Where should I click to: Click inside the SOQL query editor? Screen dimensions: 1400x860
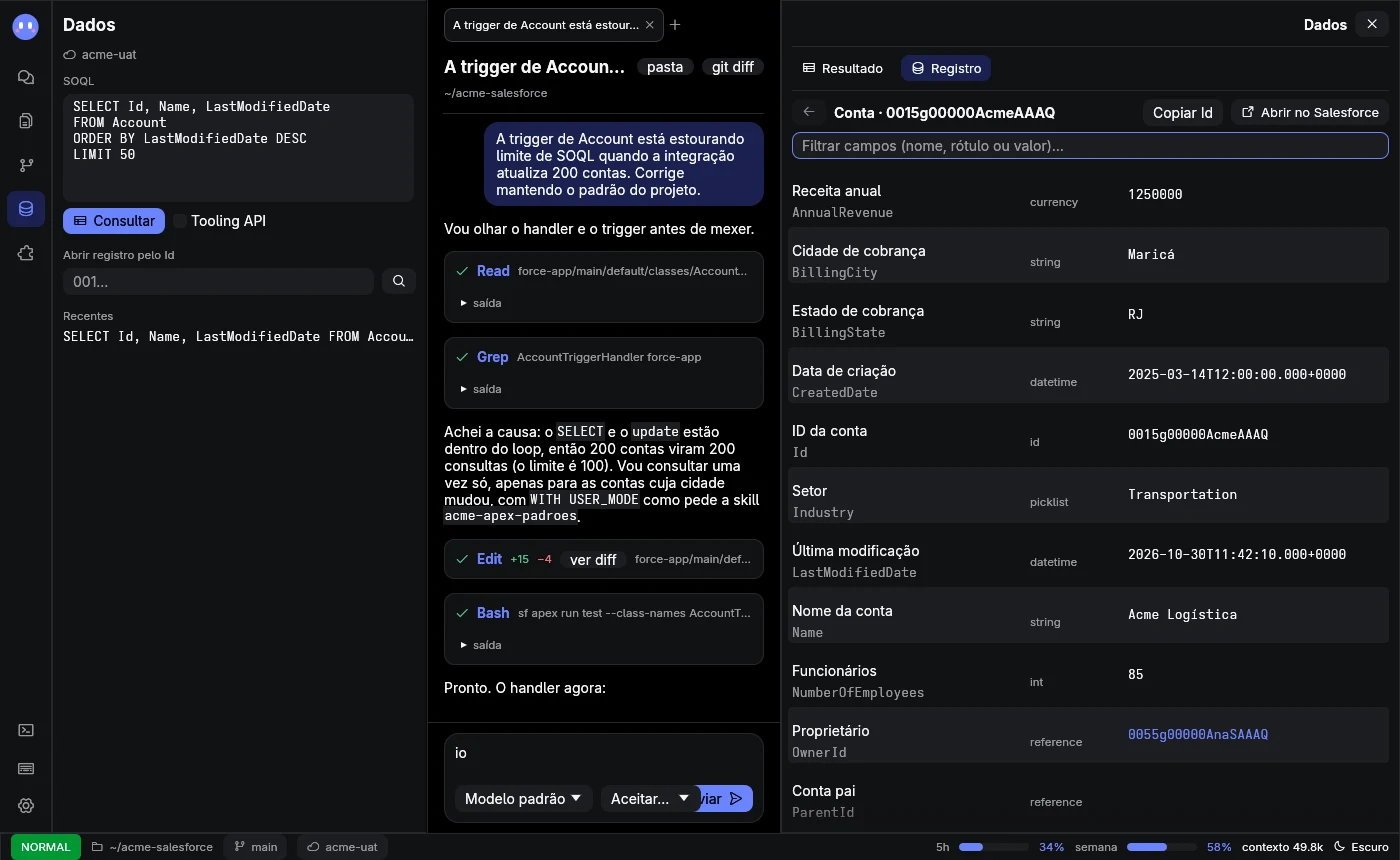238,148
